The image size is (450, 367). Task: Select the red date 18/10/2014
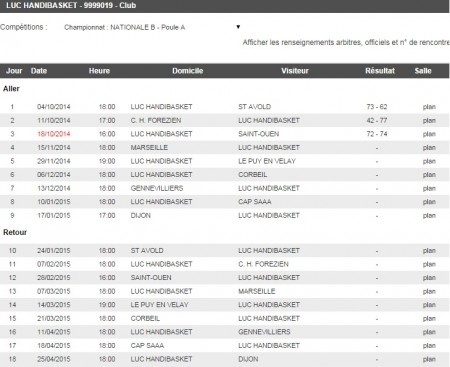click(x=54, y=134)
